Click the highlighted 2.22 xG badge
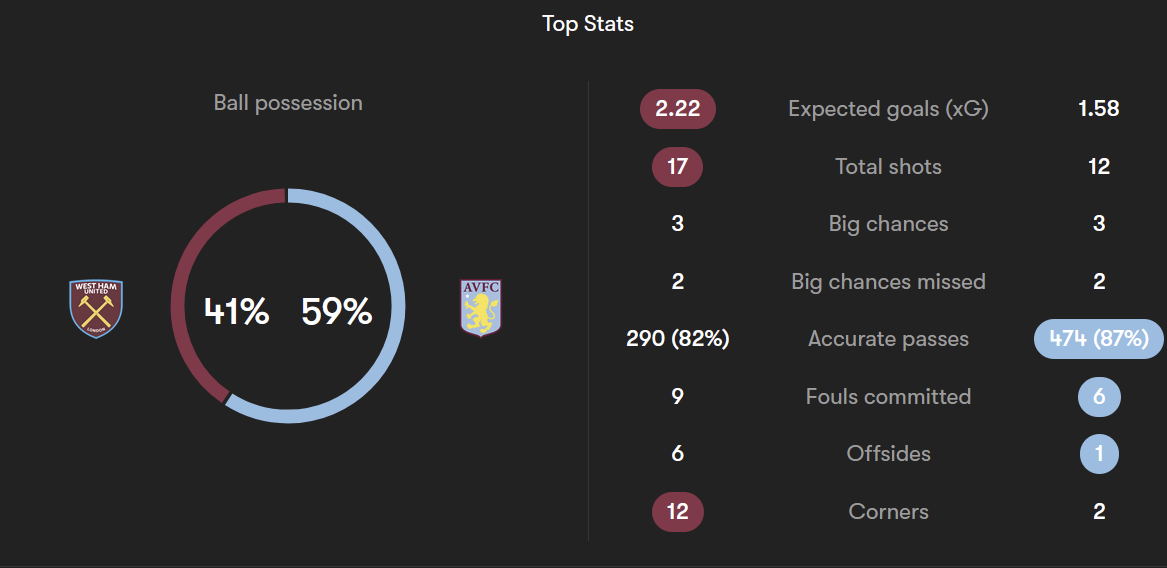 click(x=678, y=109)
